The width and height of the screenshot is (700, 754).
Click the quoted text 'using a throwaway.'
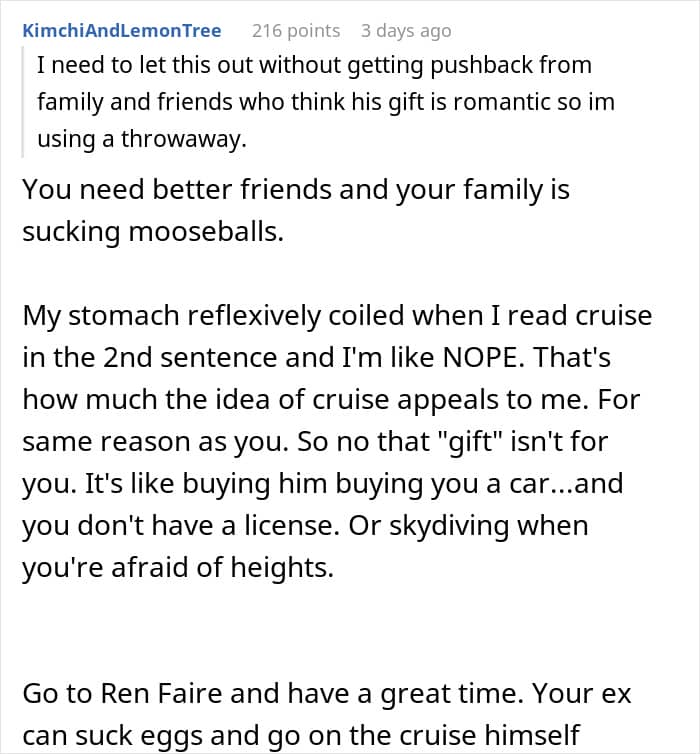(142, 139)
